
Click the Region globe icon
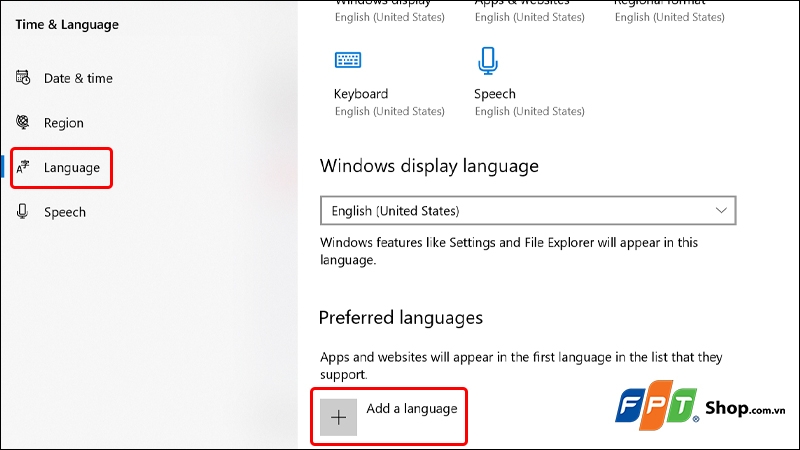click(x=23, y=123)
